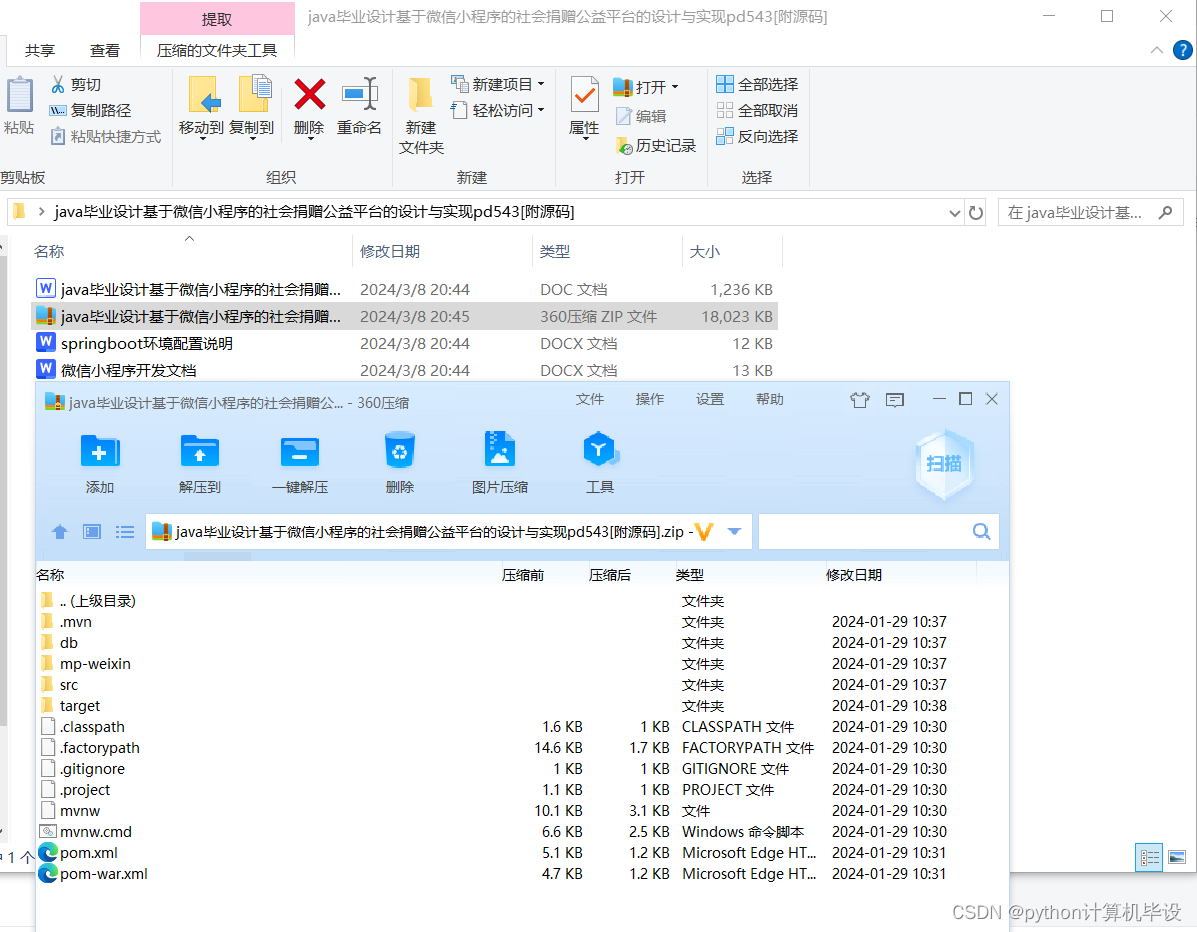The height and width of the screenshot is (932, 1197).
Task: Select the 微信小程序开发文档 file
Action: pos(405,370)
